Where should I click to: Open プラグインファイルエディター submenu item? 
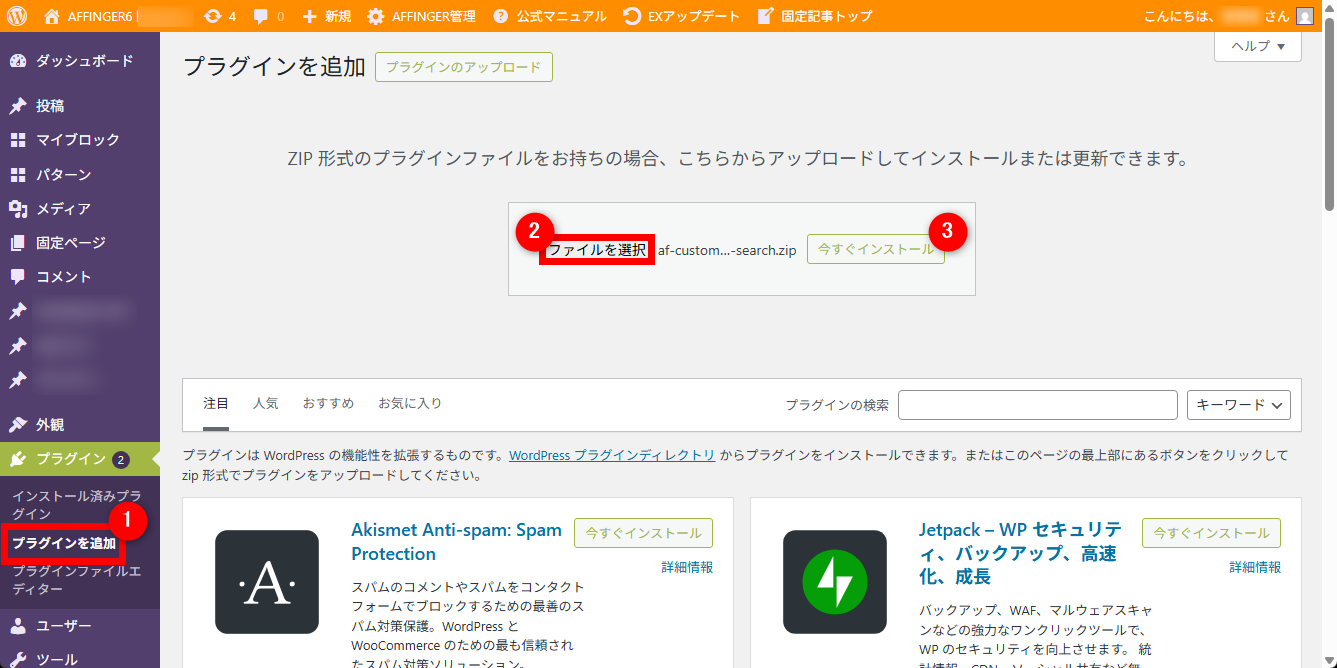tap(77, 580)
